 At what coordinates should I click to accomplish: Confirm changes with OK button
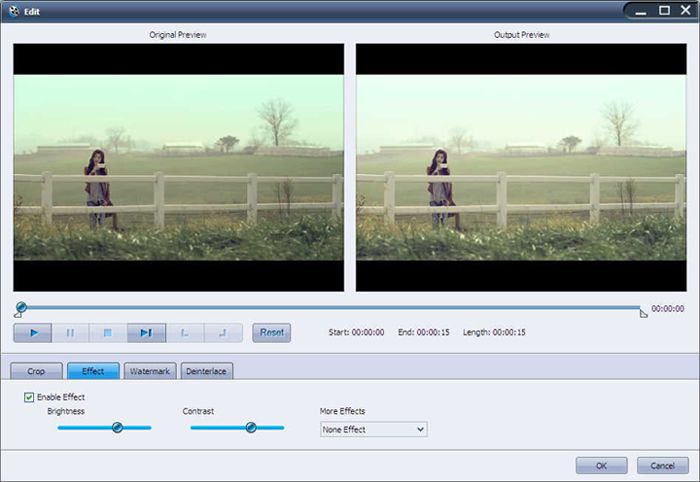601,465
